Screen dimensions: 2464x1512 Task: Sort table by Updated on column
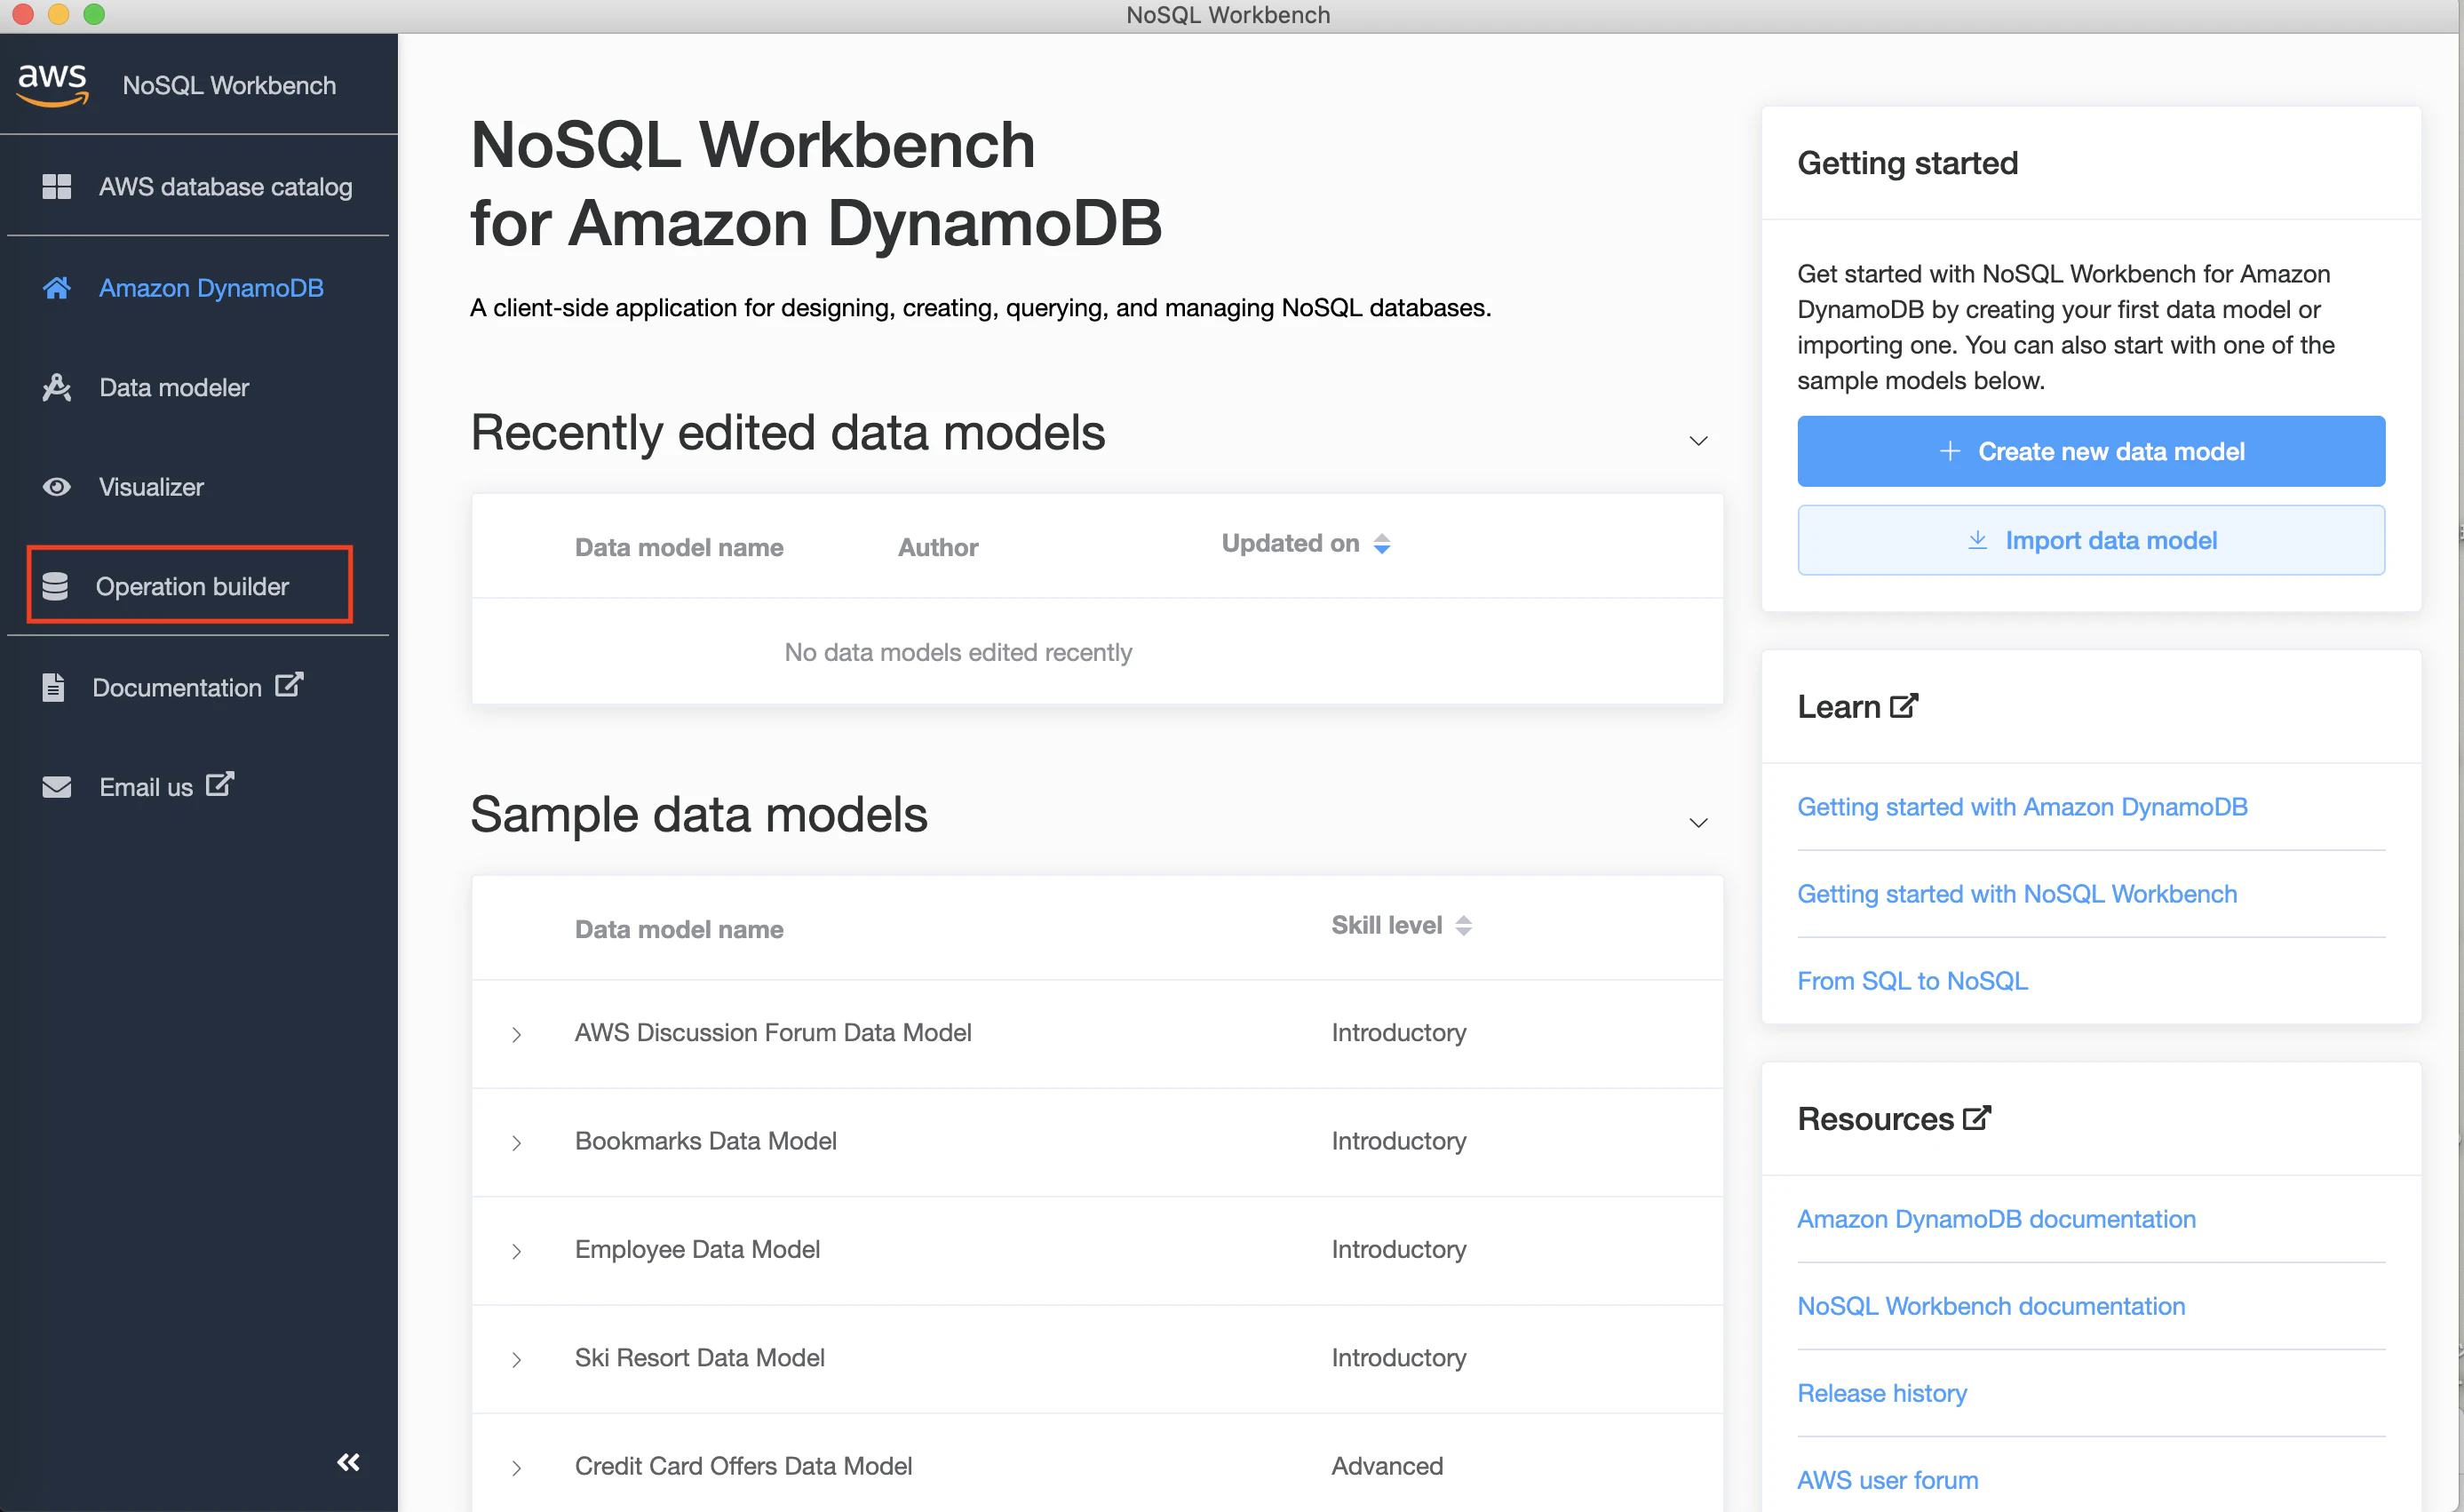coord(1381,544)
